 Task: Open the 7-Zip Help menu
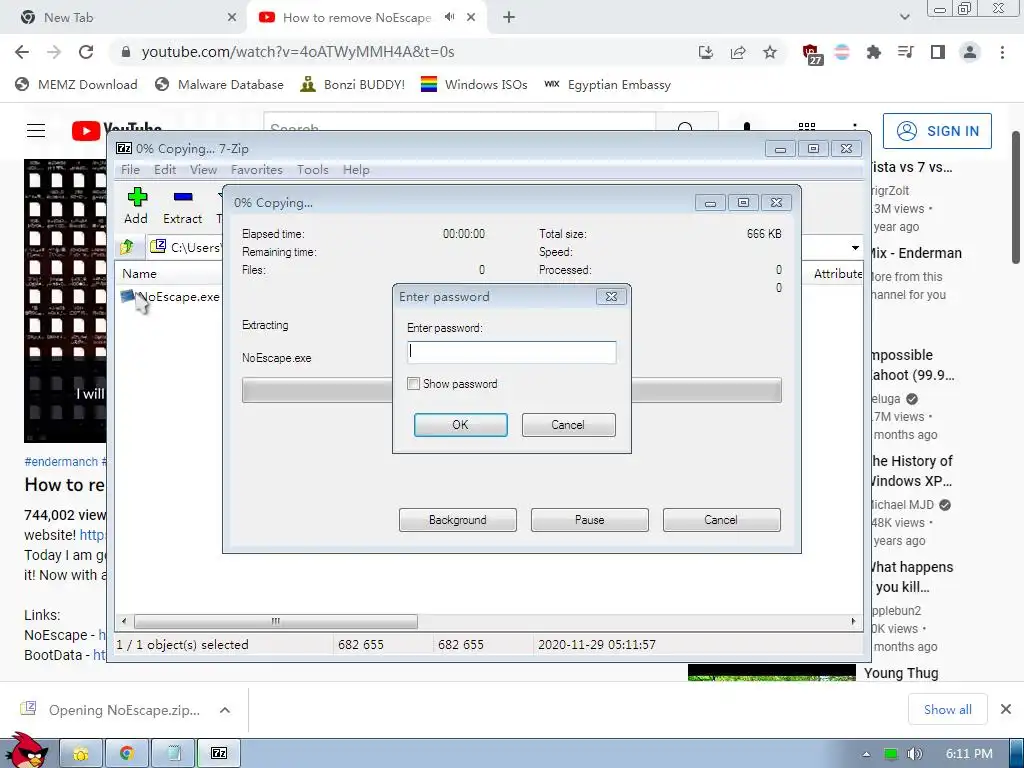click(x=356, y=170)
